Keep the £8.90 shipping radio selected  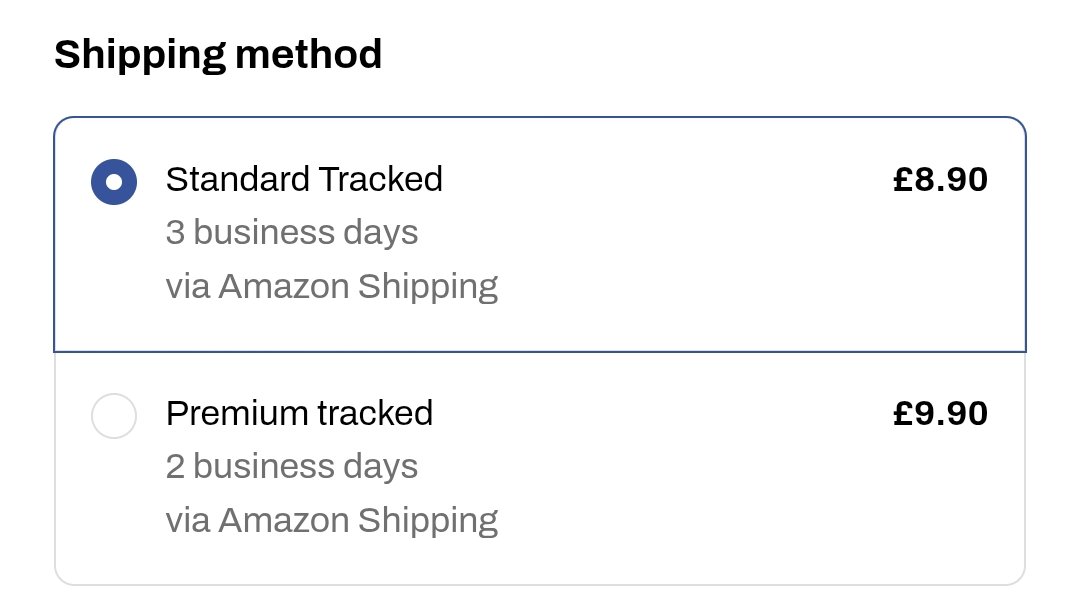114,182
